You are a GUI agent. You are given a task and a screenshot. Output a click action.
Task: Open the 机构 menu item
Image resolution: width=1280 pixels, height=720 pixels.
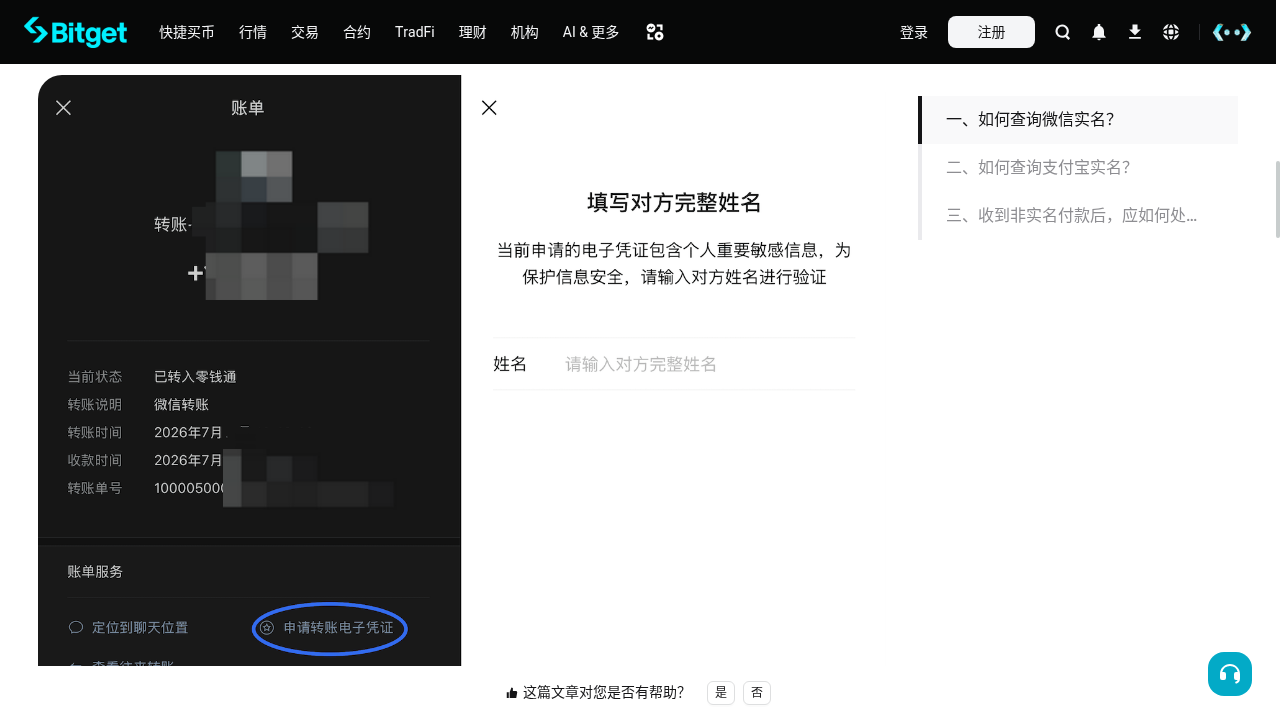coord(525,32)
